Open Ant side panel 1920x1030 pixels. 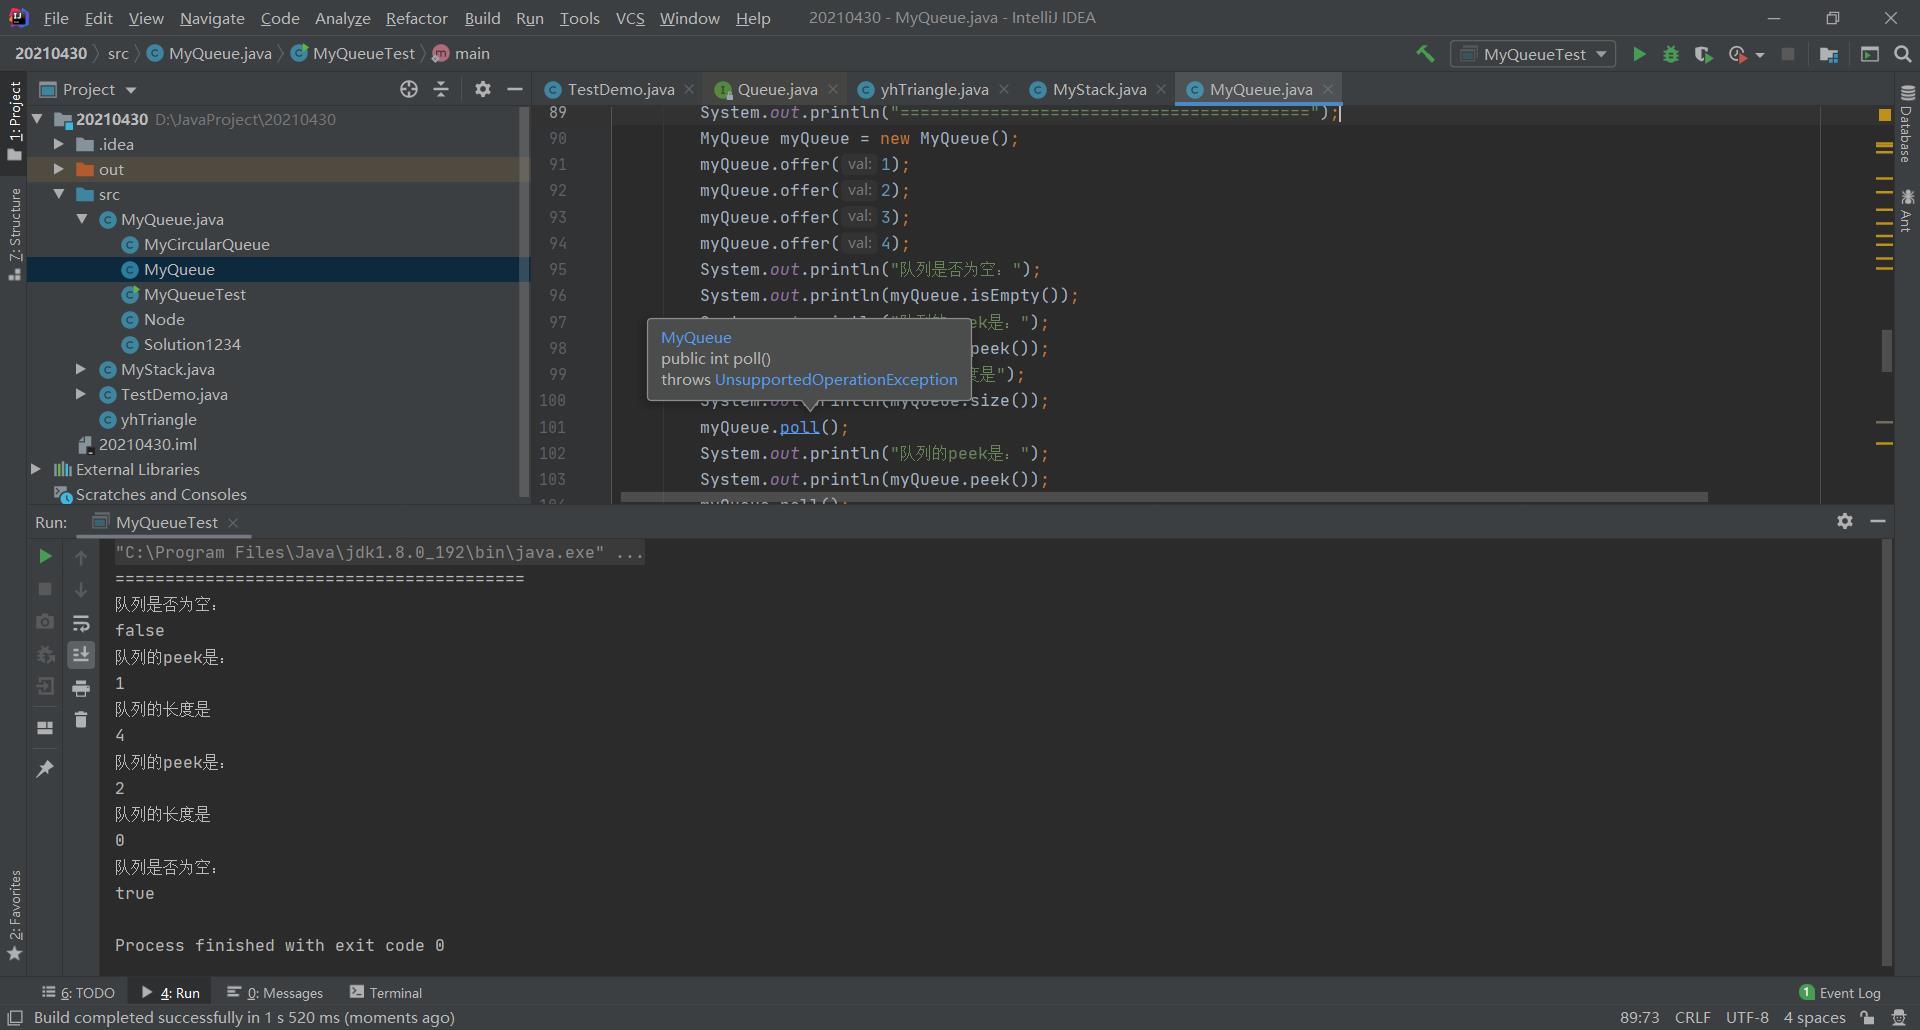[1906, 210]
